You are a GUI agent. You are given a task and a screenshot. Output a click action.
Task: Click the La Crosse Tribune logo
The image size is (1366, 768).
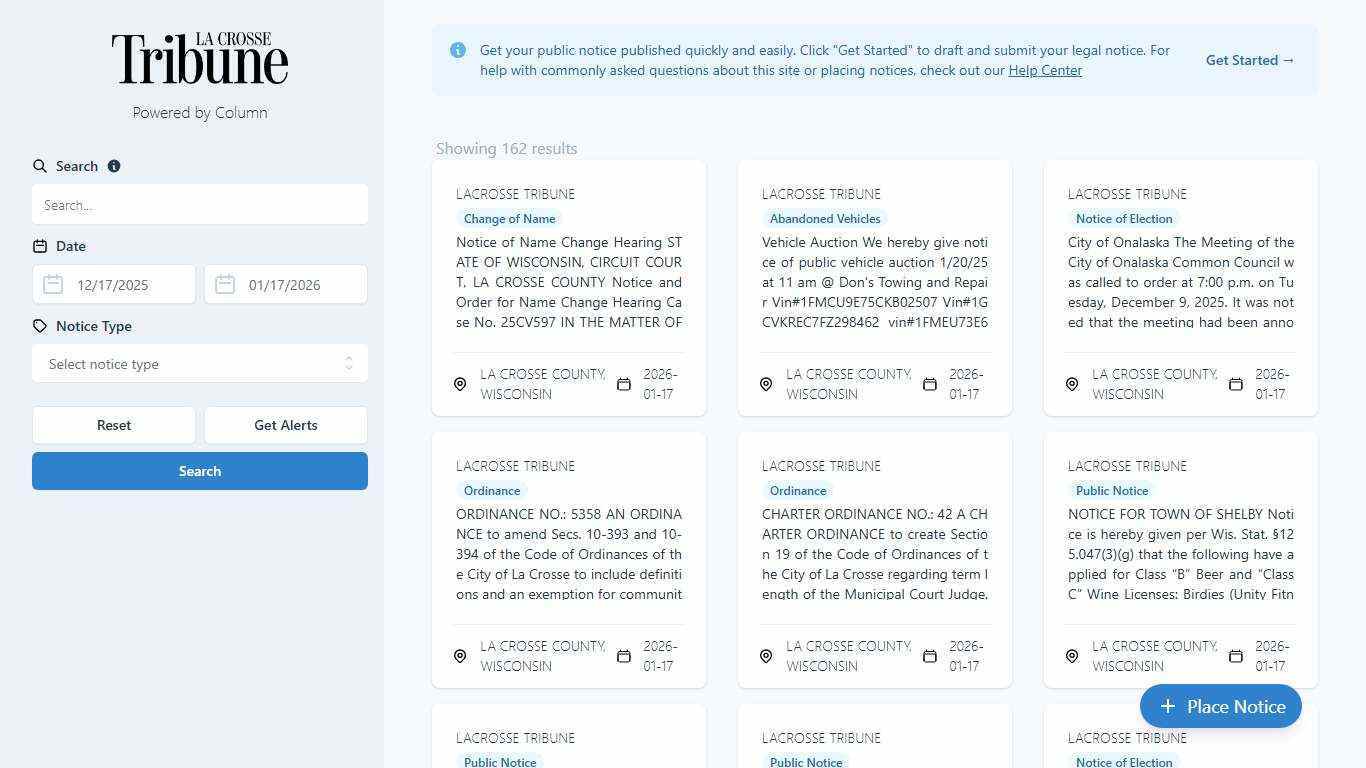[x=200, y=59]
